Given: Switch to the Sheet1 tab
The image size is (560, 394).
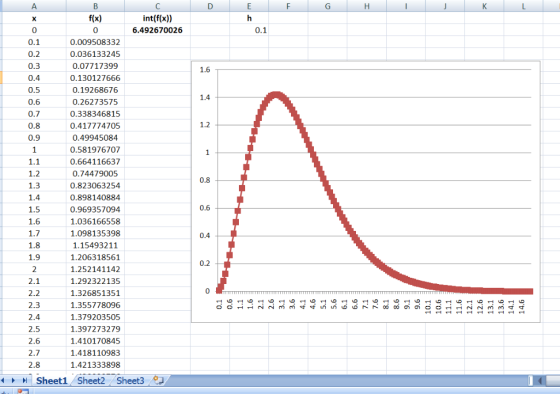Looking at the screenshot, I should (x=51, y=381).
